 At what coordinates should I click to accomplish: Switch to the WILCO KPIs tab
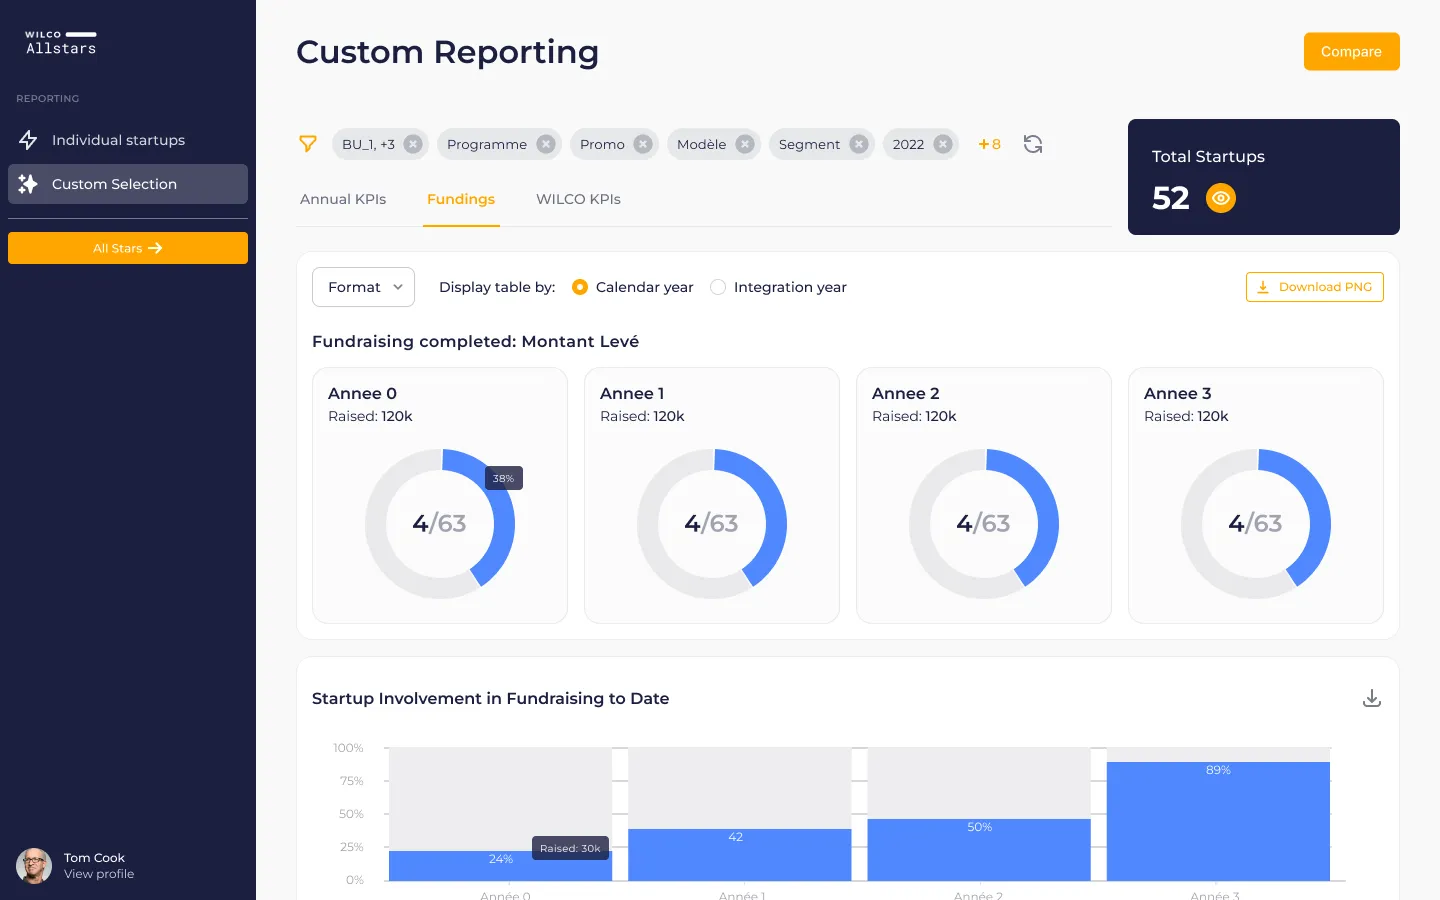point(578,199)
